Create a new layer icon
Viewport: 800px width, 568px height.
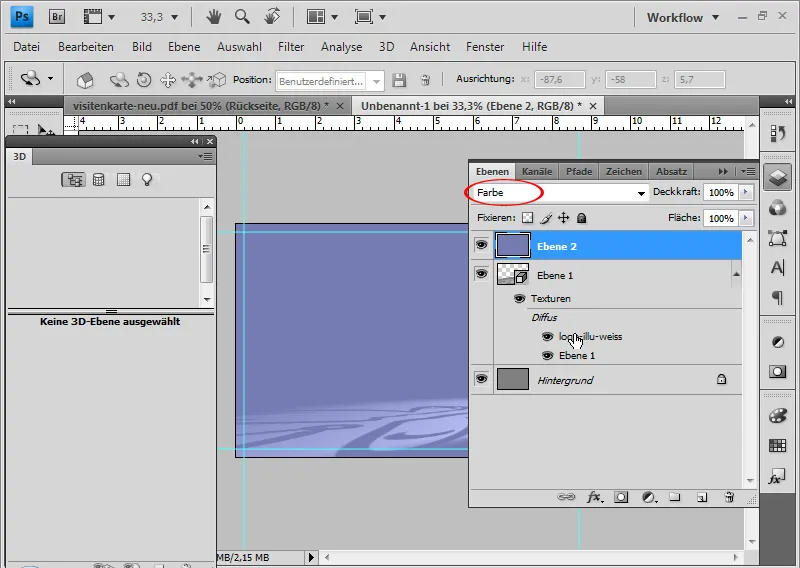click(x=702, y=498)
